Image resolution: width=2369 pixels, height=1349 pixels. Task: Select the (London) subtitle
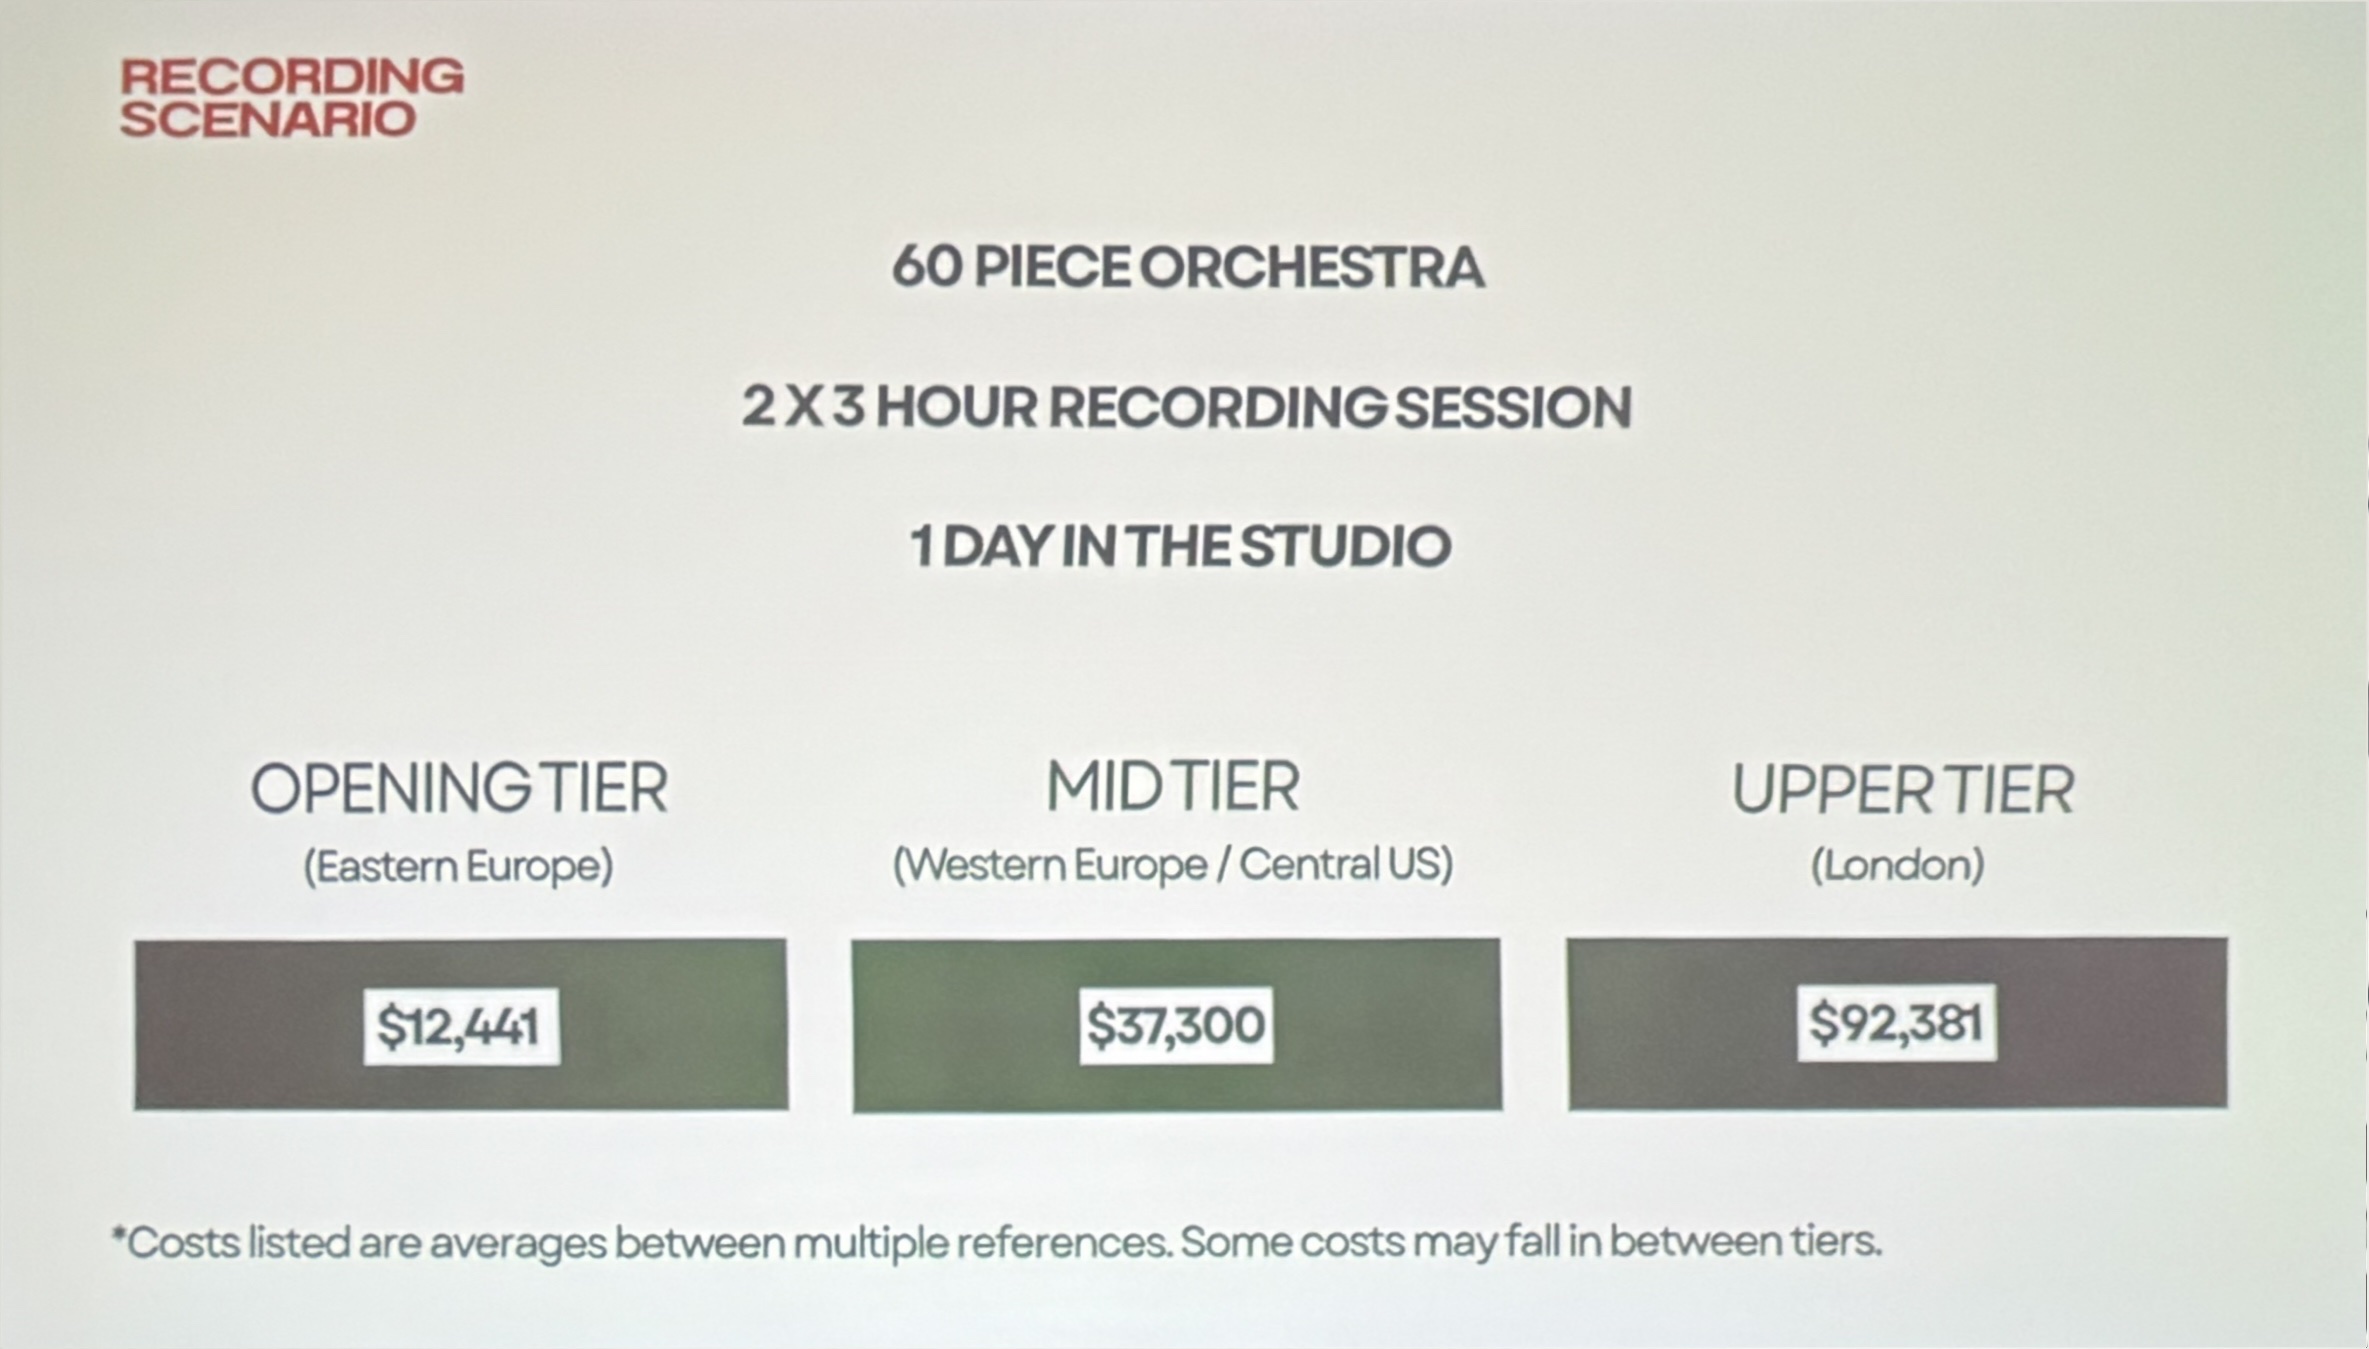[1897, 865]
